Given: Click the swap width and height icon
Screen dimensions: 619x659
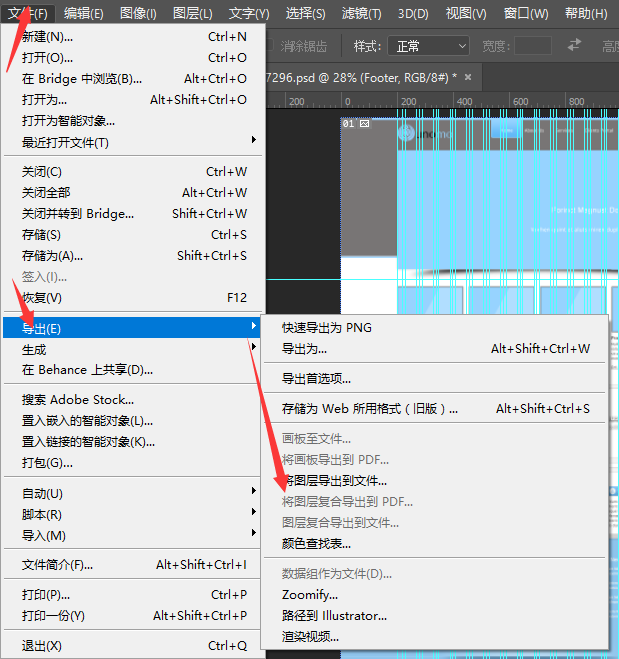Looking at the screenshot, I should pos(574,45).
